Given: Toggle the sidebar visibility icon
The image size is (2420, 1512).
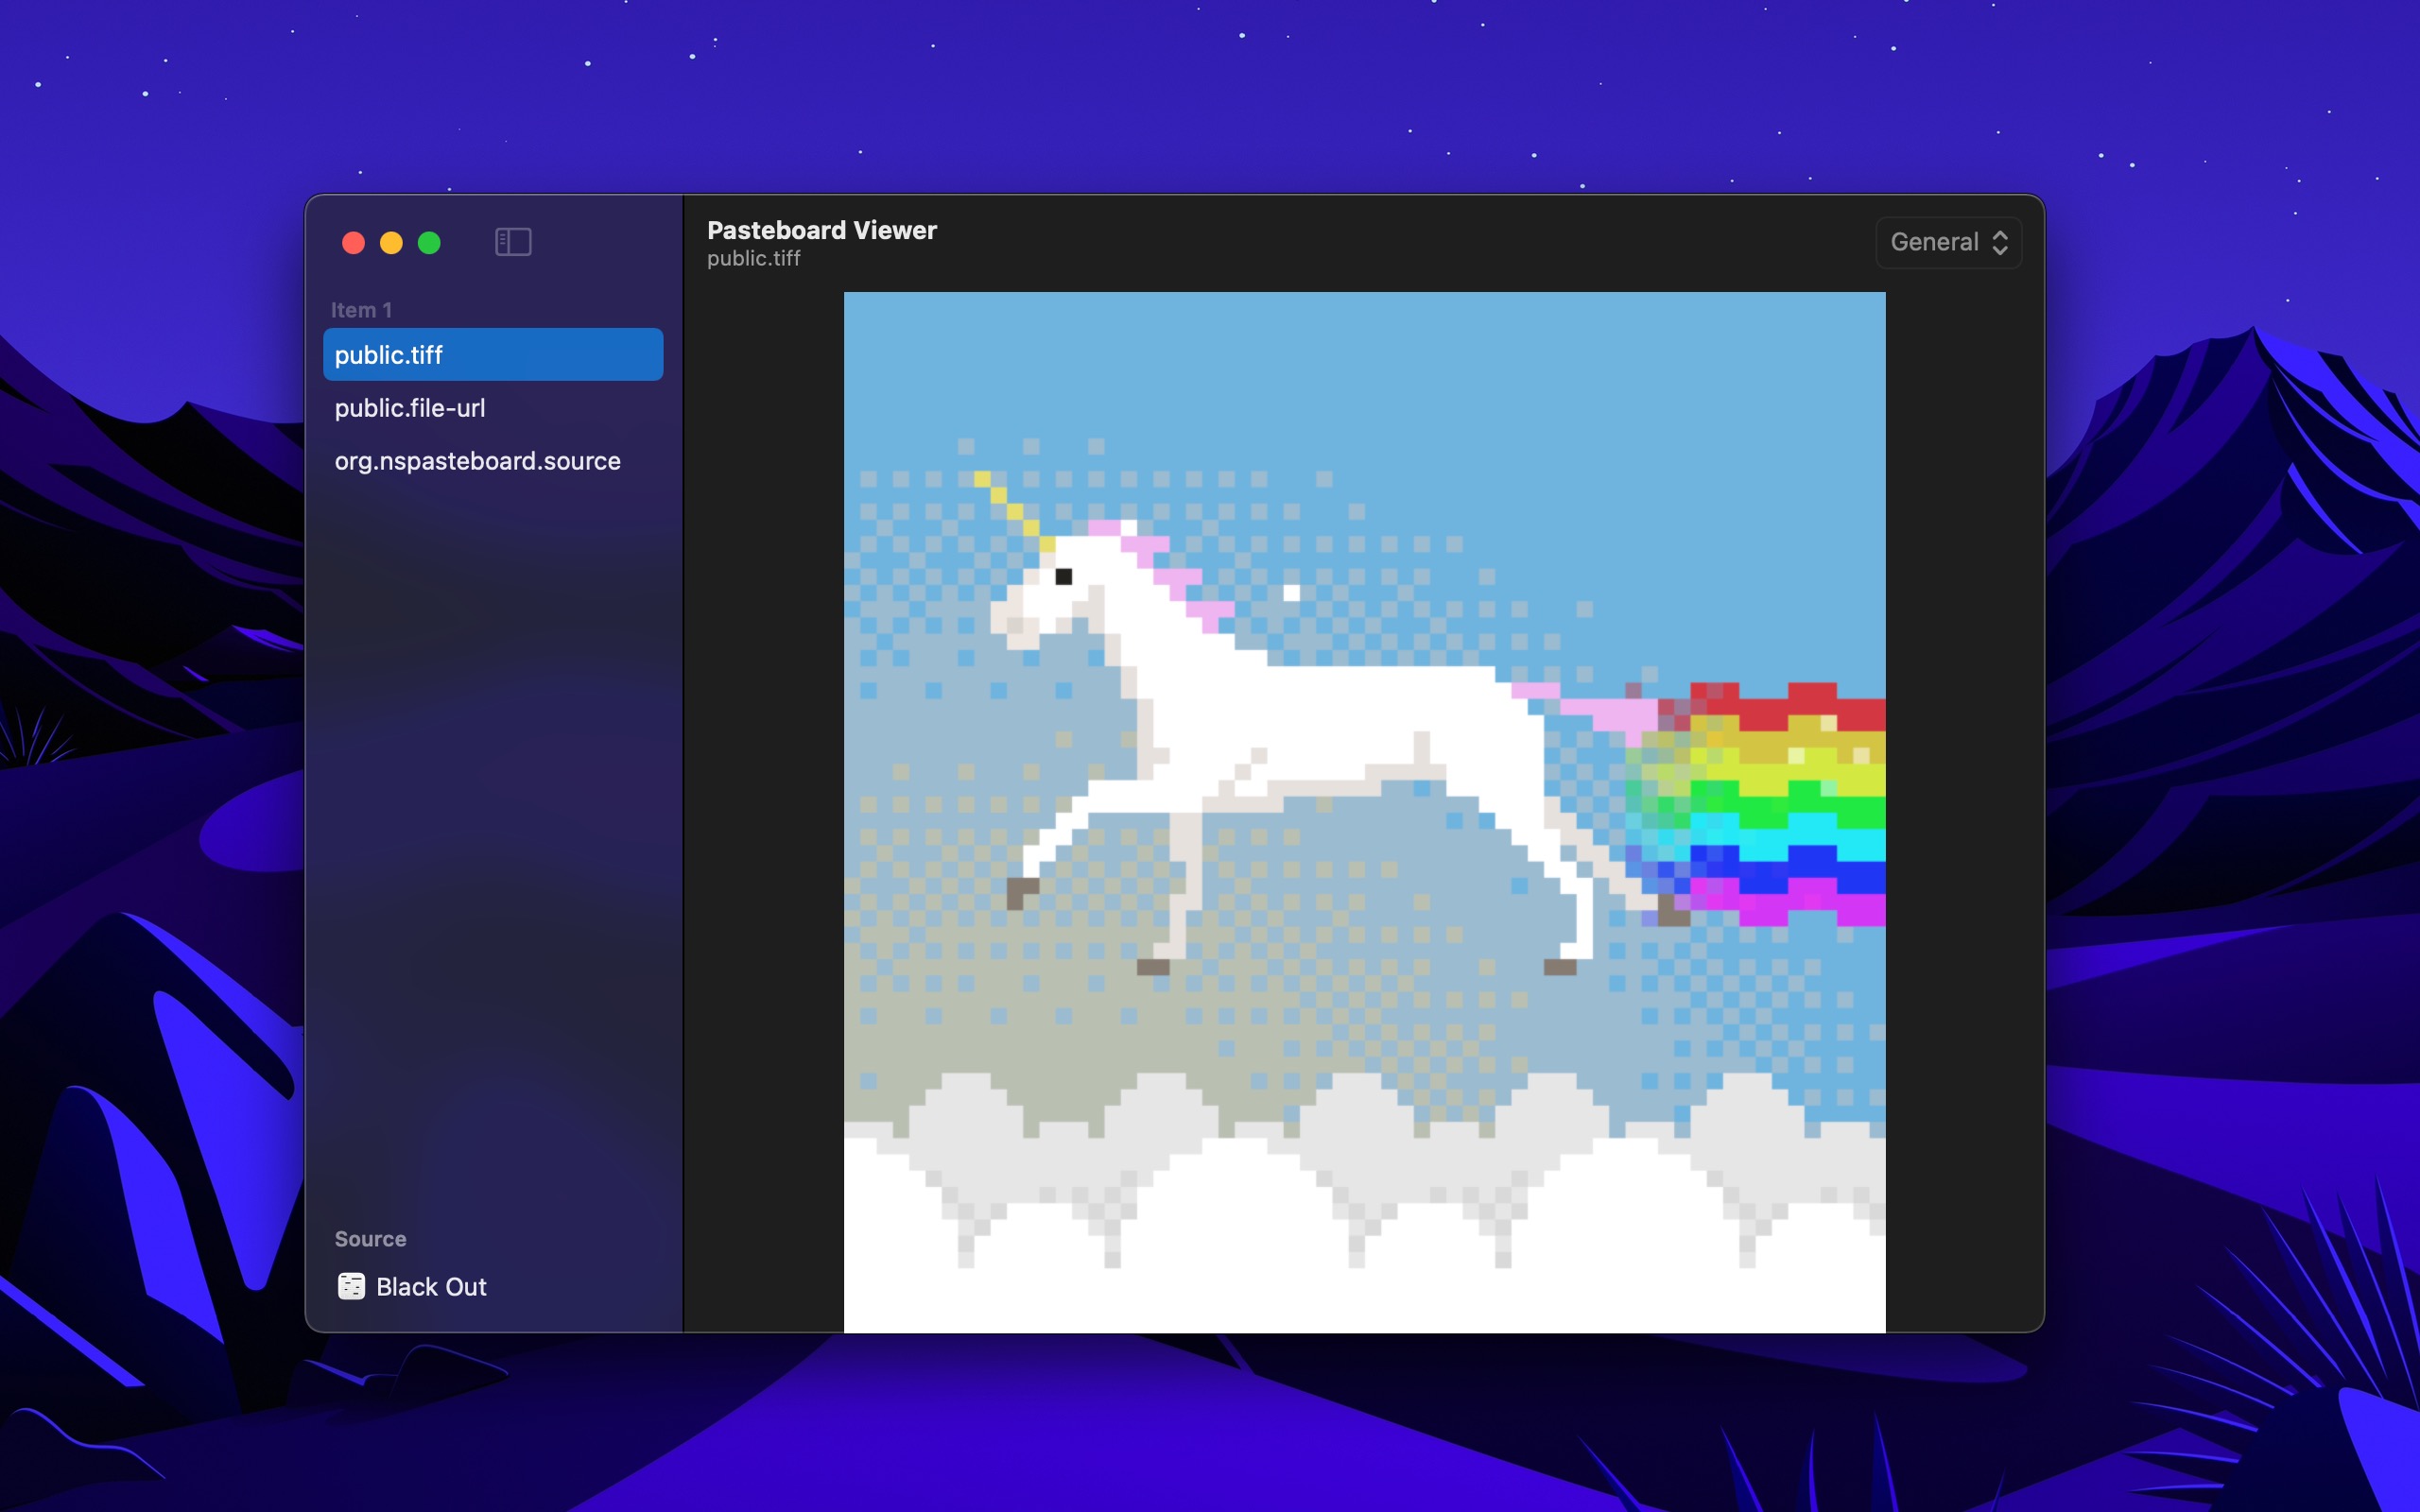Looking at the screenshot, I should pyautogui.click(x=512, y=242).
